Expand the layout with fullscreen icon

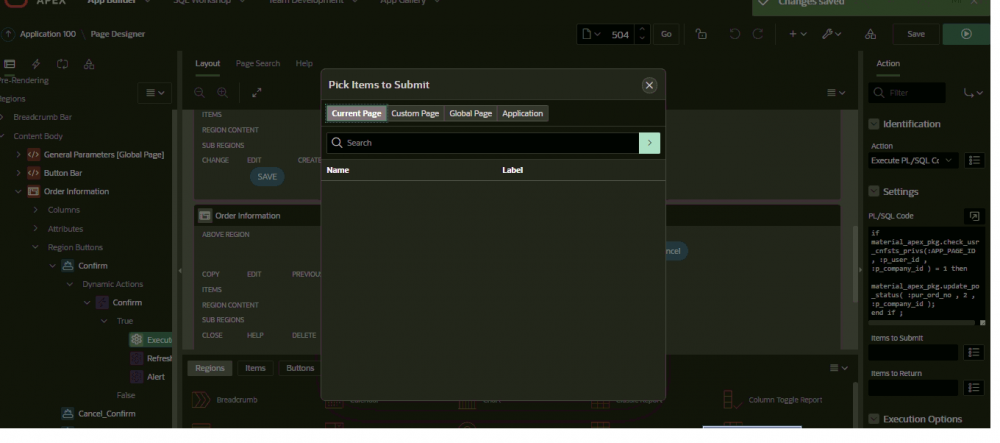(257, 93)
